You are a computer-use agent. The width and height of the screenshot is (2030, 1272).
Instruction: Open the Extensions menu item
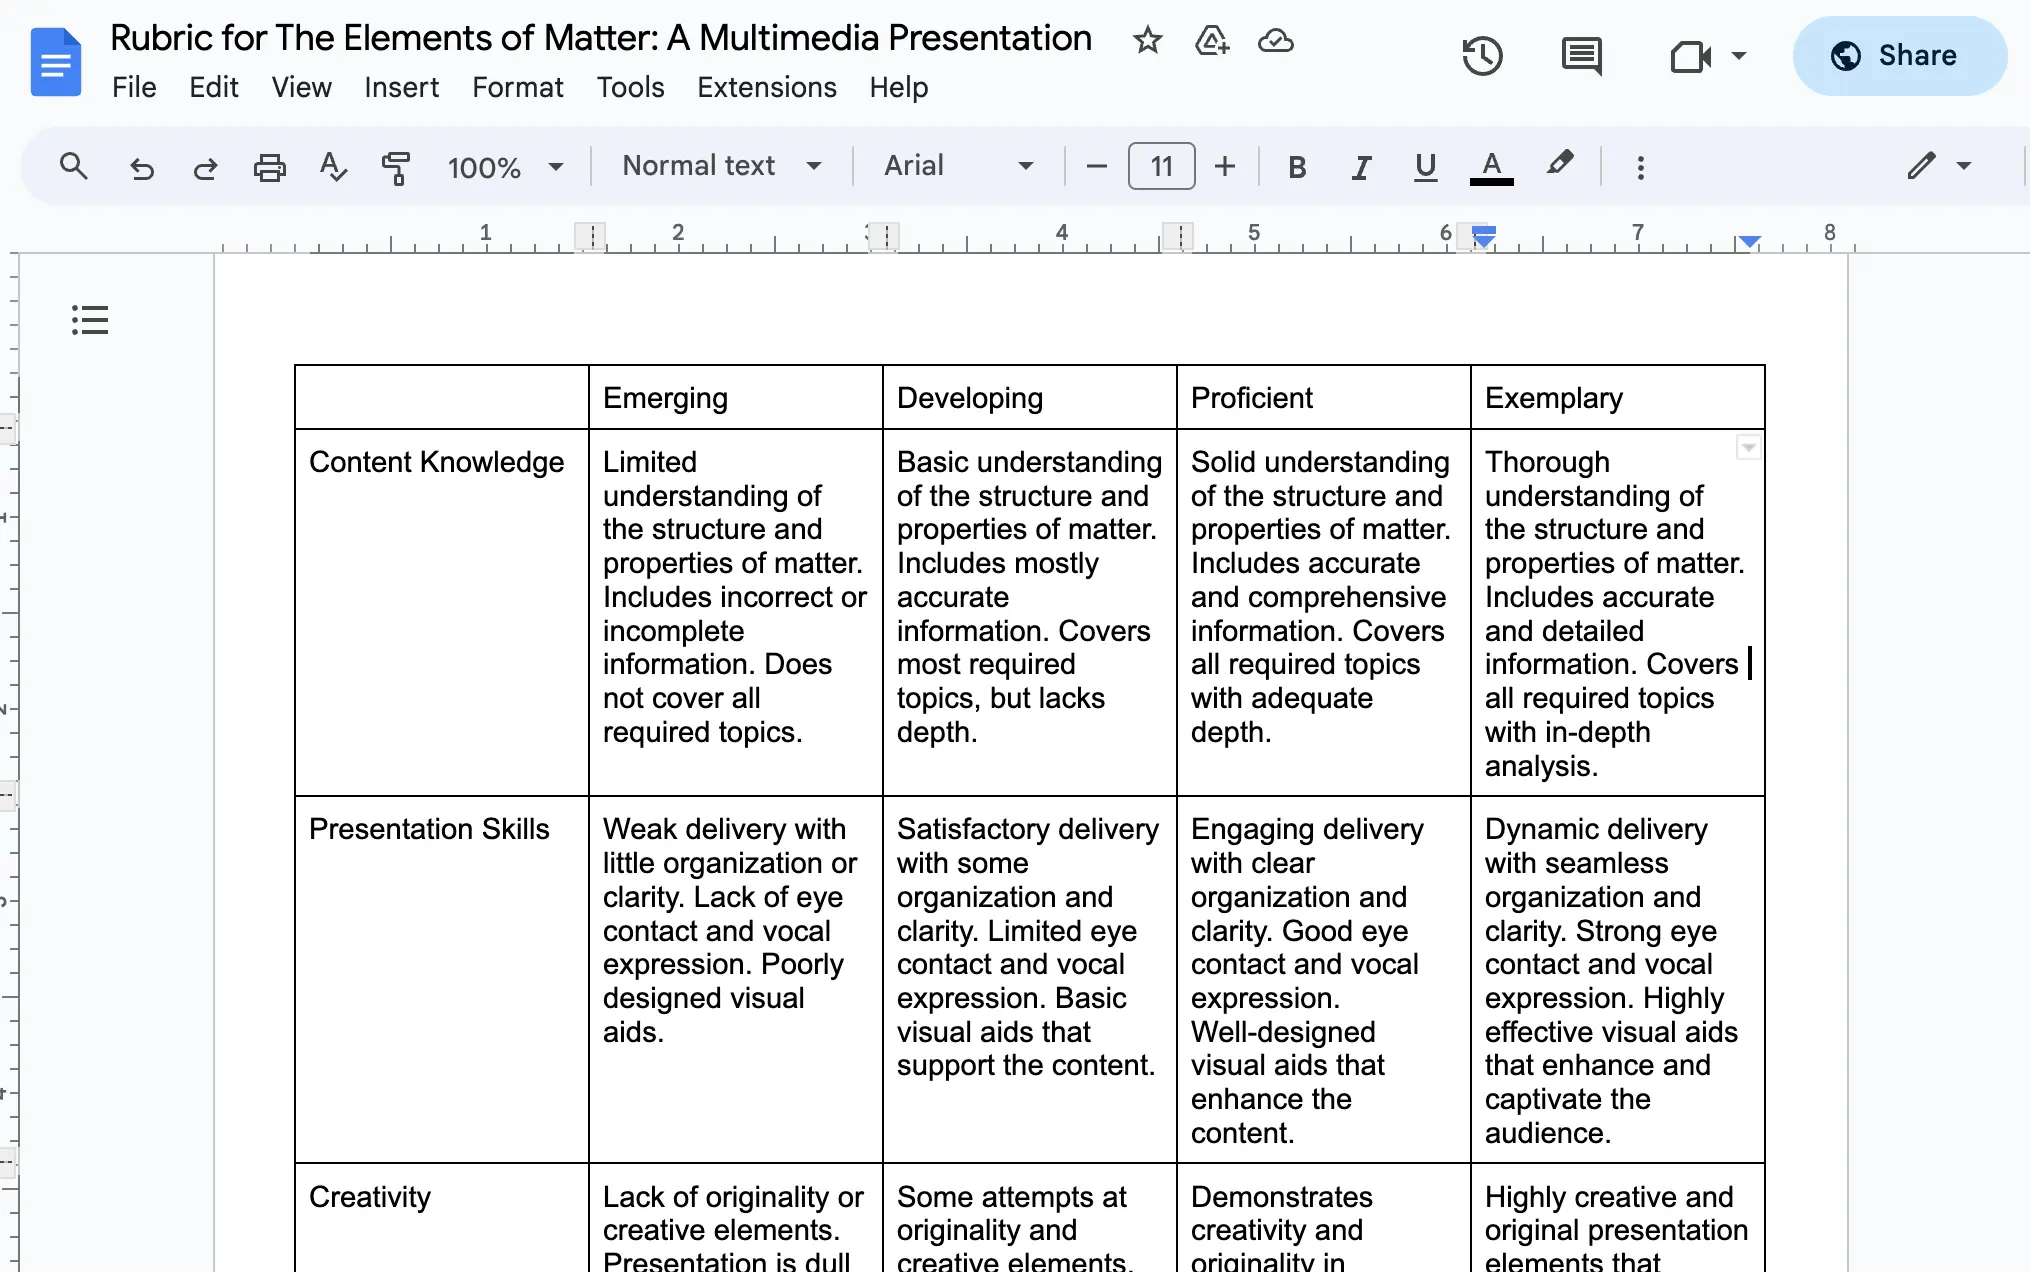766,86
